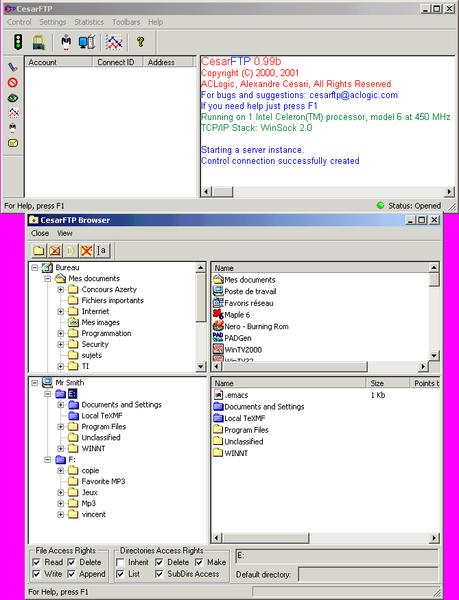Open the Statistics menu
This screenshot has height=600, width=459.
point(89,22)
